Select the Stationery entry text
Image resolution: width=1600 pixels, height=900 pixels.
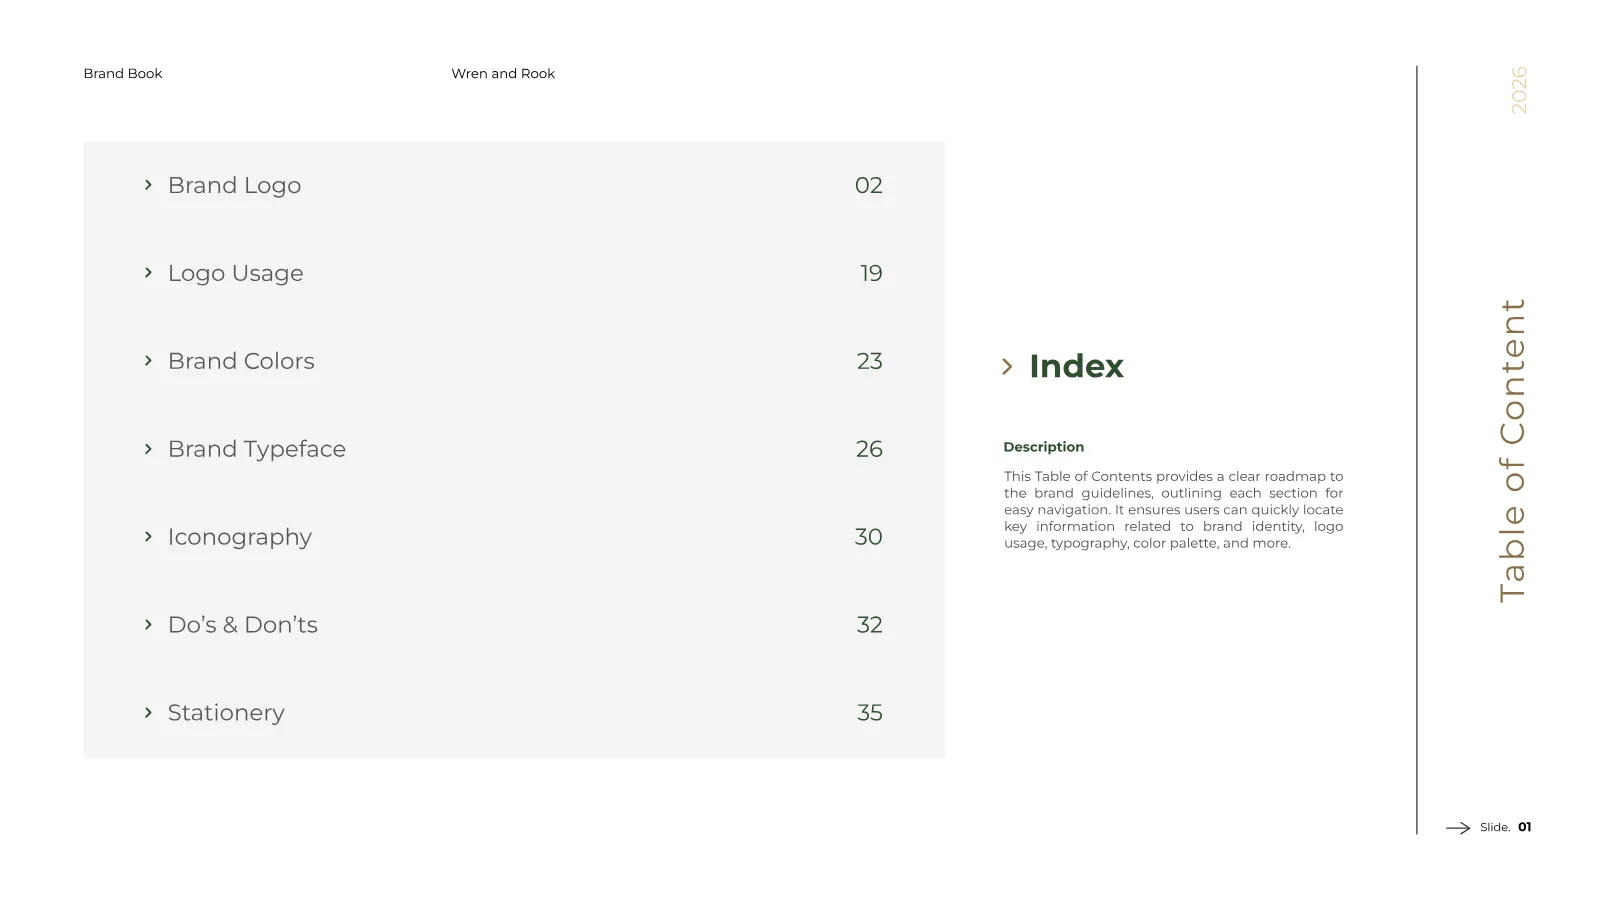click(x=226, y=714)
